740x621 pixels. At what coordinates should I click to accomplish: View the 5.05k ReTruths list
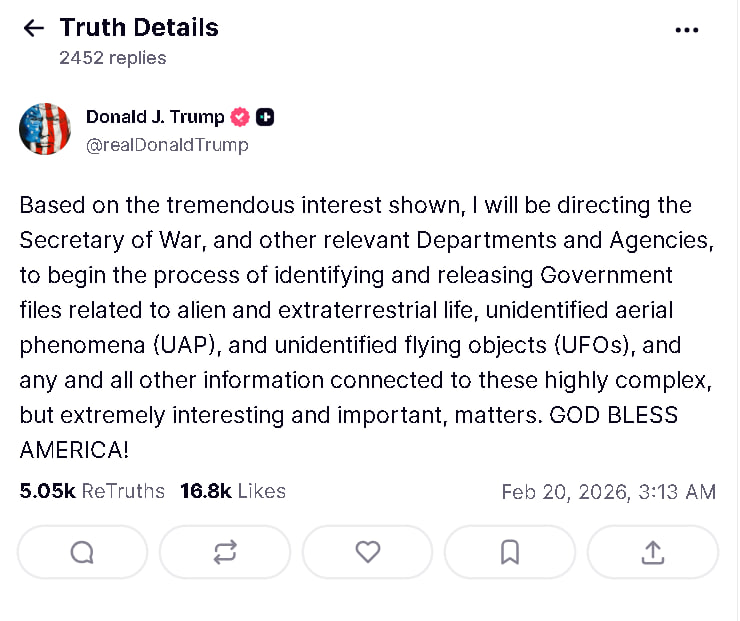pos(92,491)
